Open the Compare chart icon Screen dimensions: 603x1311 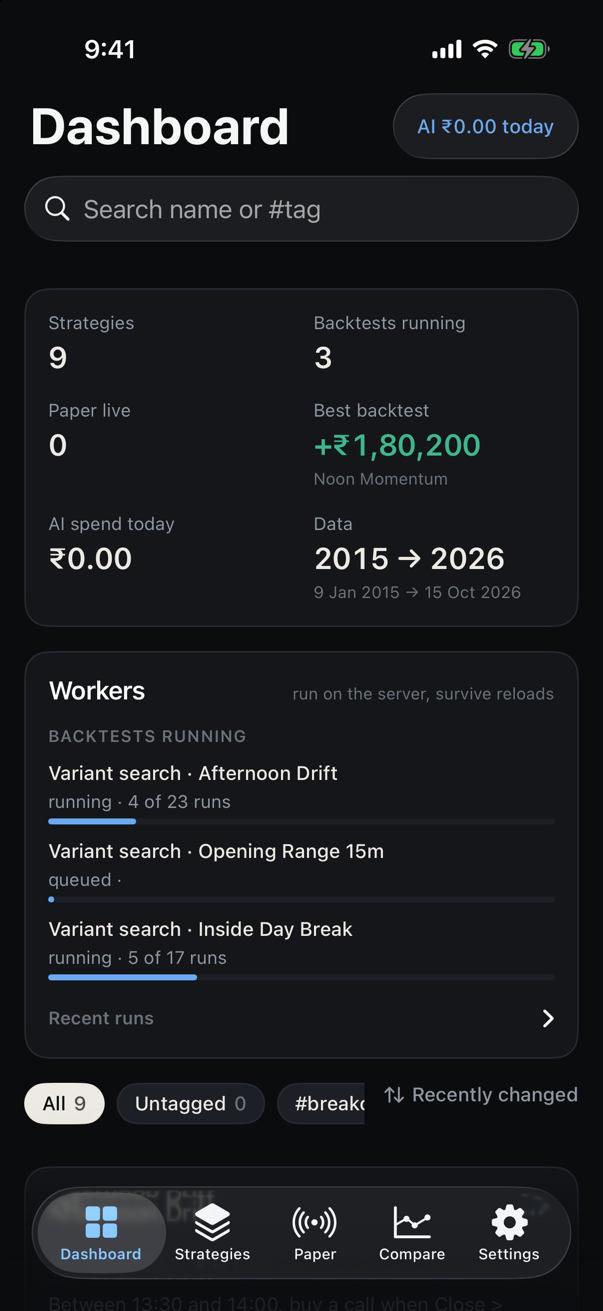click(x=412, y=1222)
